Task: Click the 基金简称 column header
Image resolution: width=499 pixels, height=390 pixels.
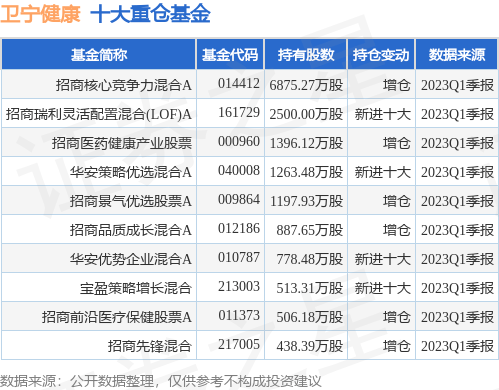Action: [99, 54]
